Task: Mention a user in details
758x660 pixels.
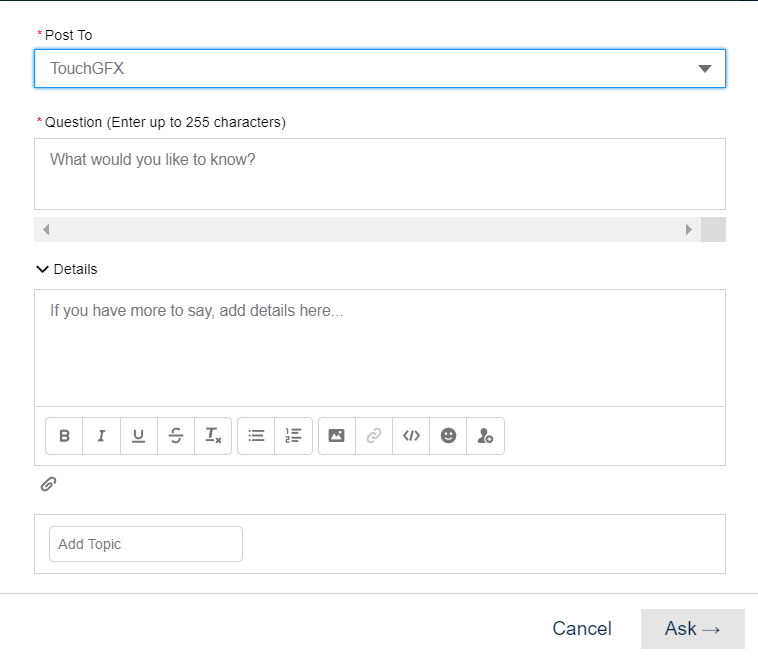Action: coord(485,436)
